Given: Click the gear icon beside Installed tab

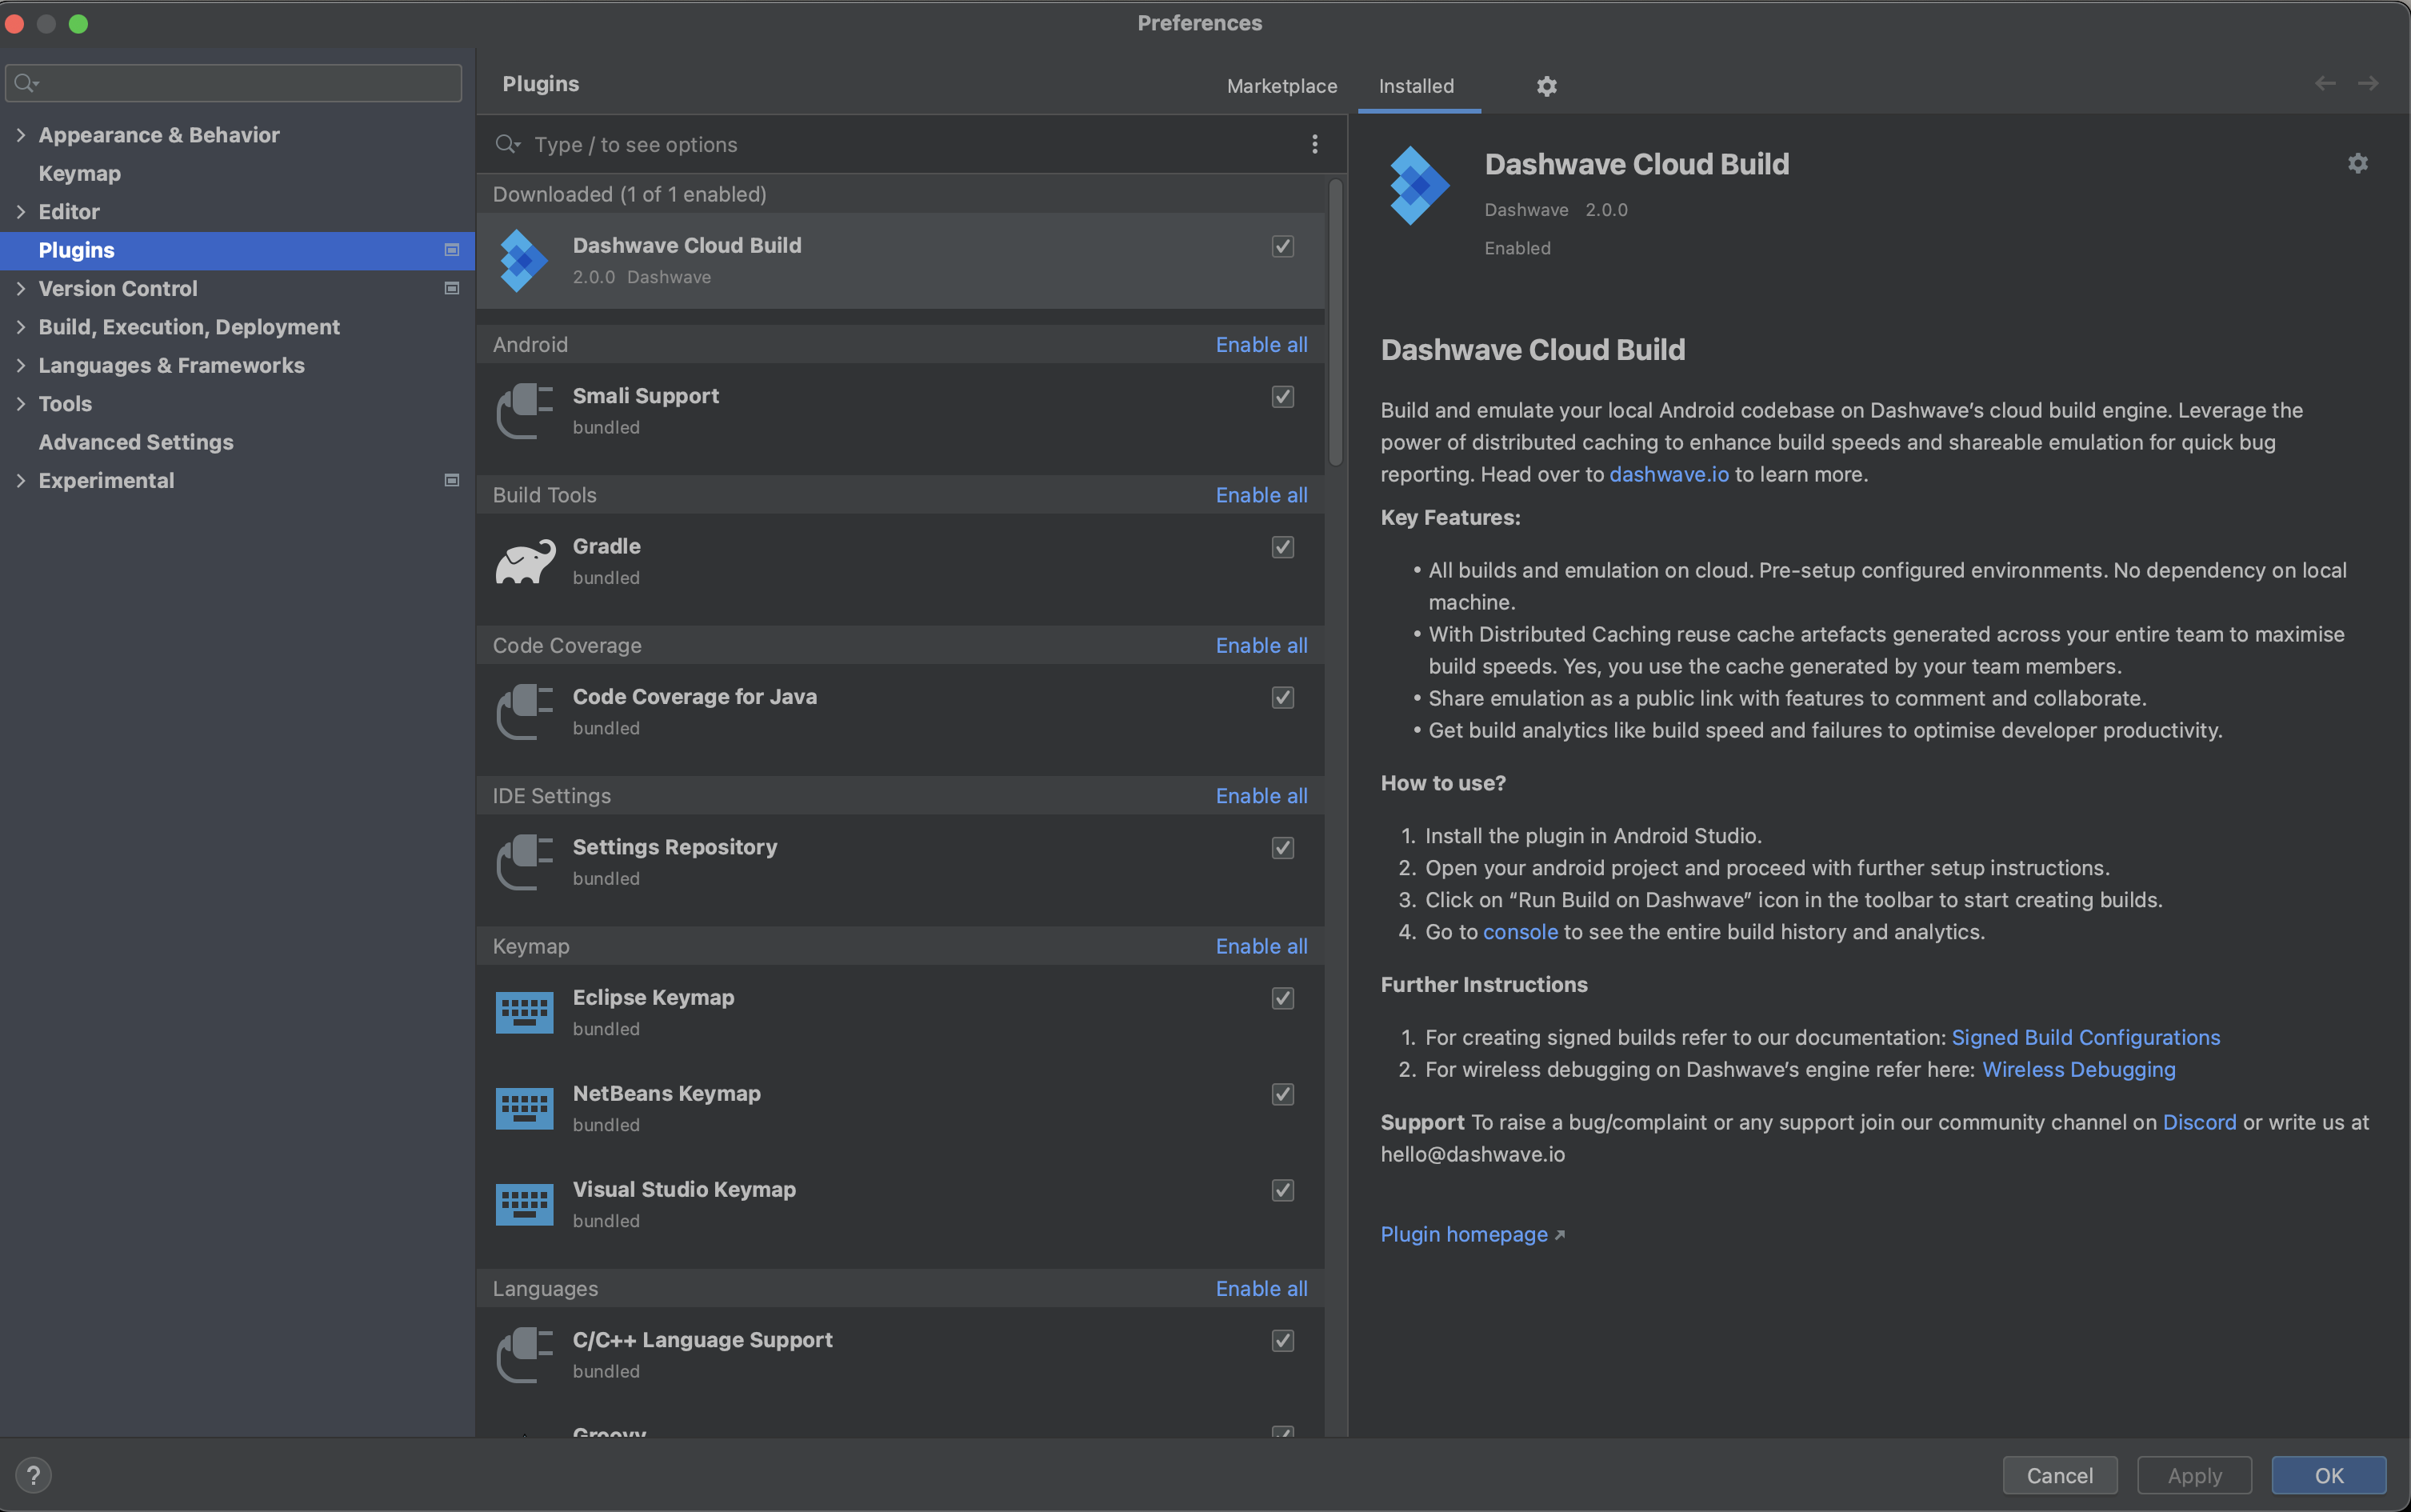Looking at the screenshot, I should click(1546, 86).
